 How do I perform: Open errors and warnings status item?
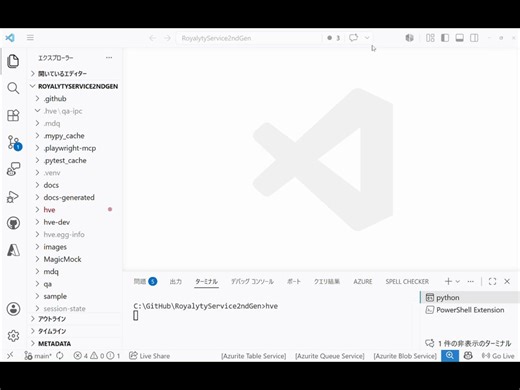coord(97,356)
